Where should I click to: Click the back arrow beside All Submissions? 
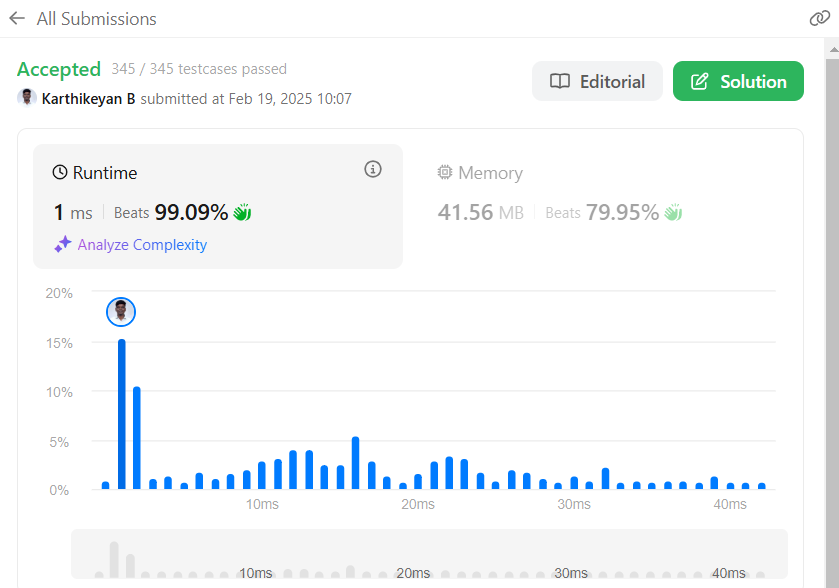16,18
